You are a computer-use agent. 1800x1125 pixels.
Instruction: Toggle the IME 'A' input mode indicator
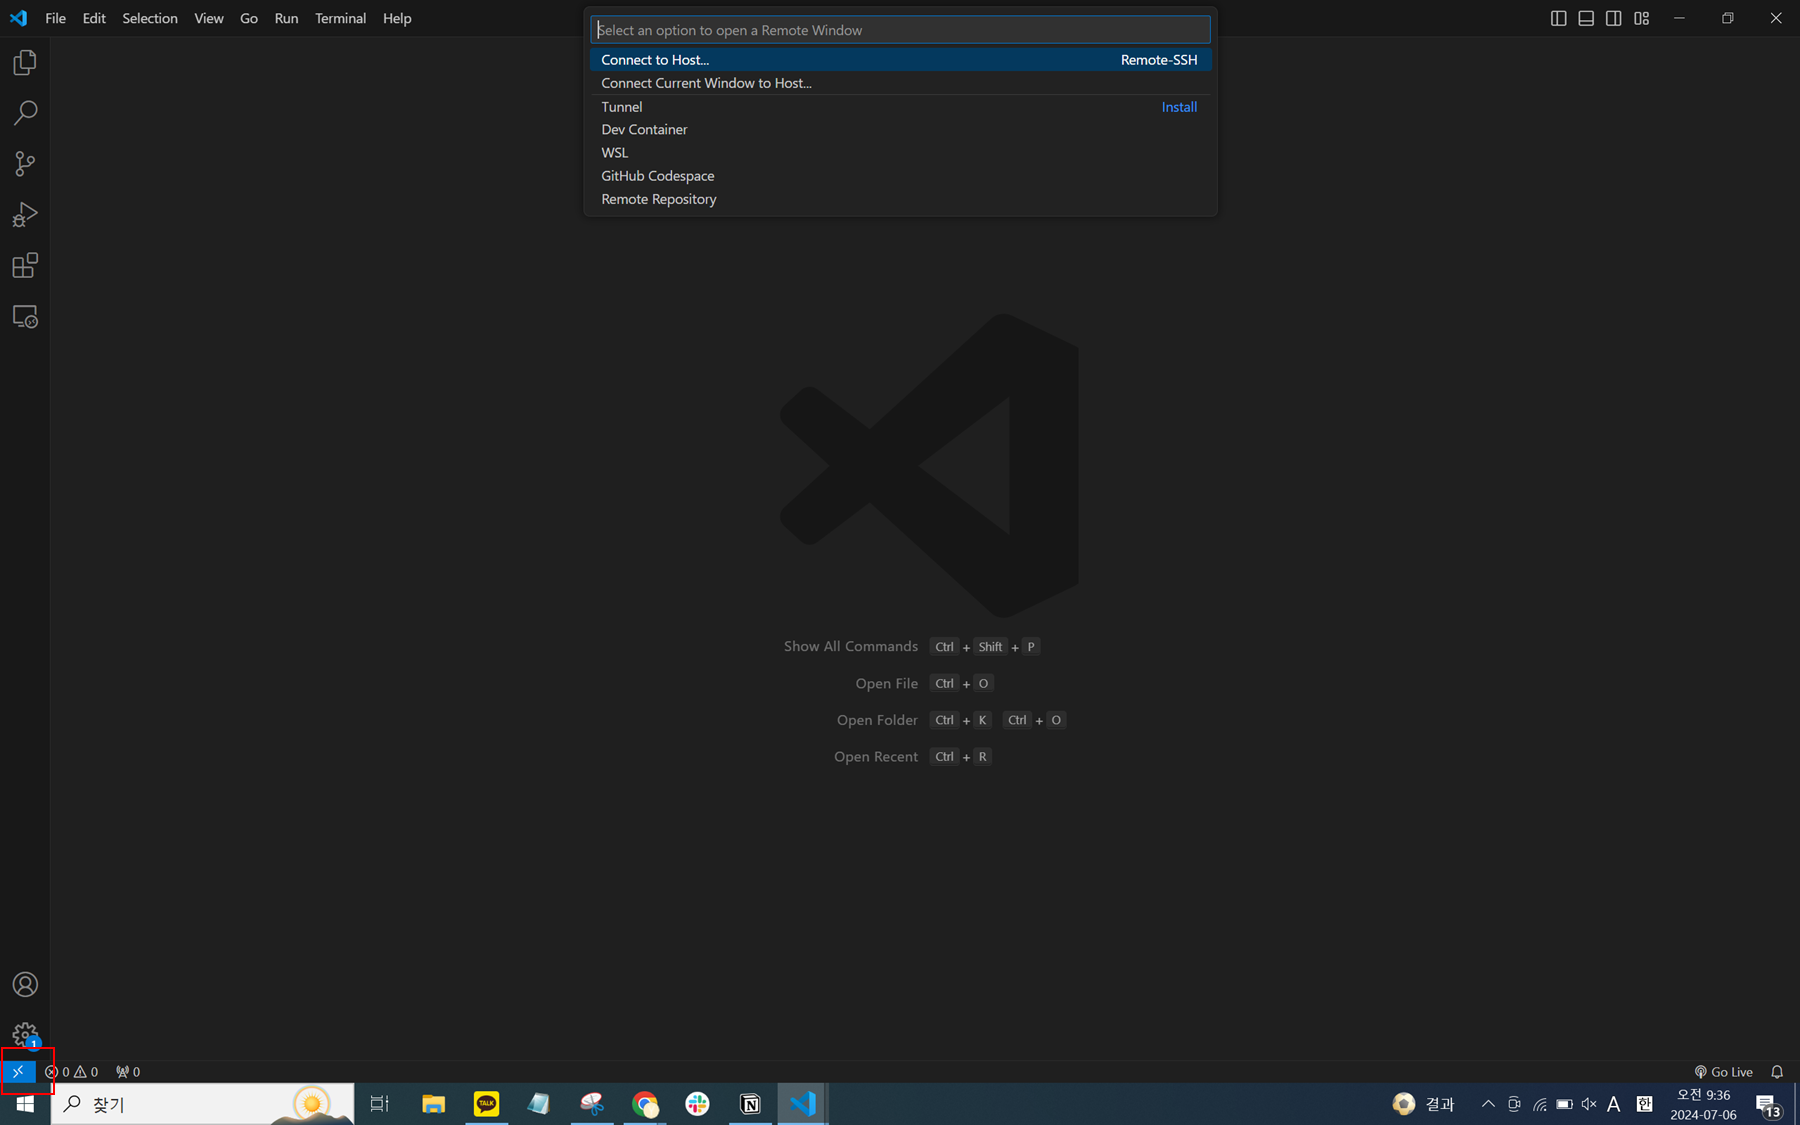(x=1614, y=1104)
